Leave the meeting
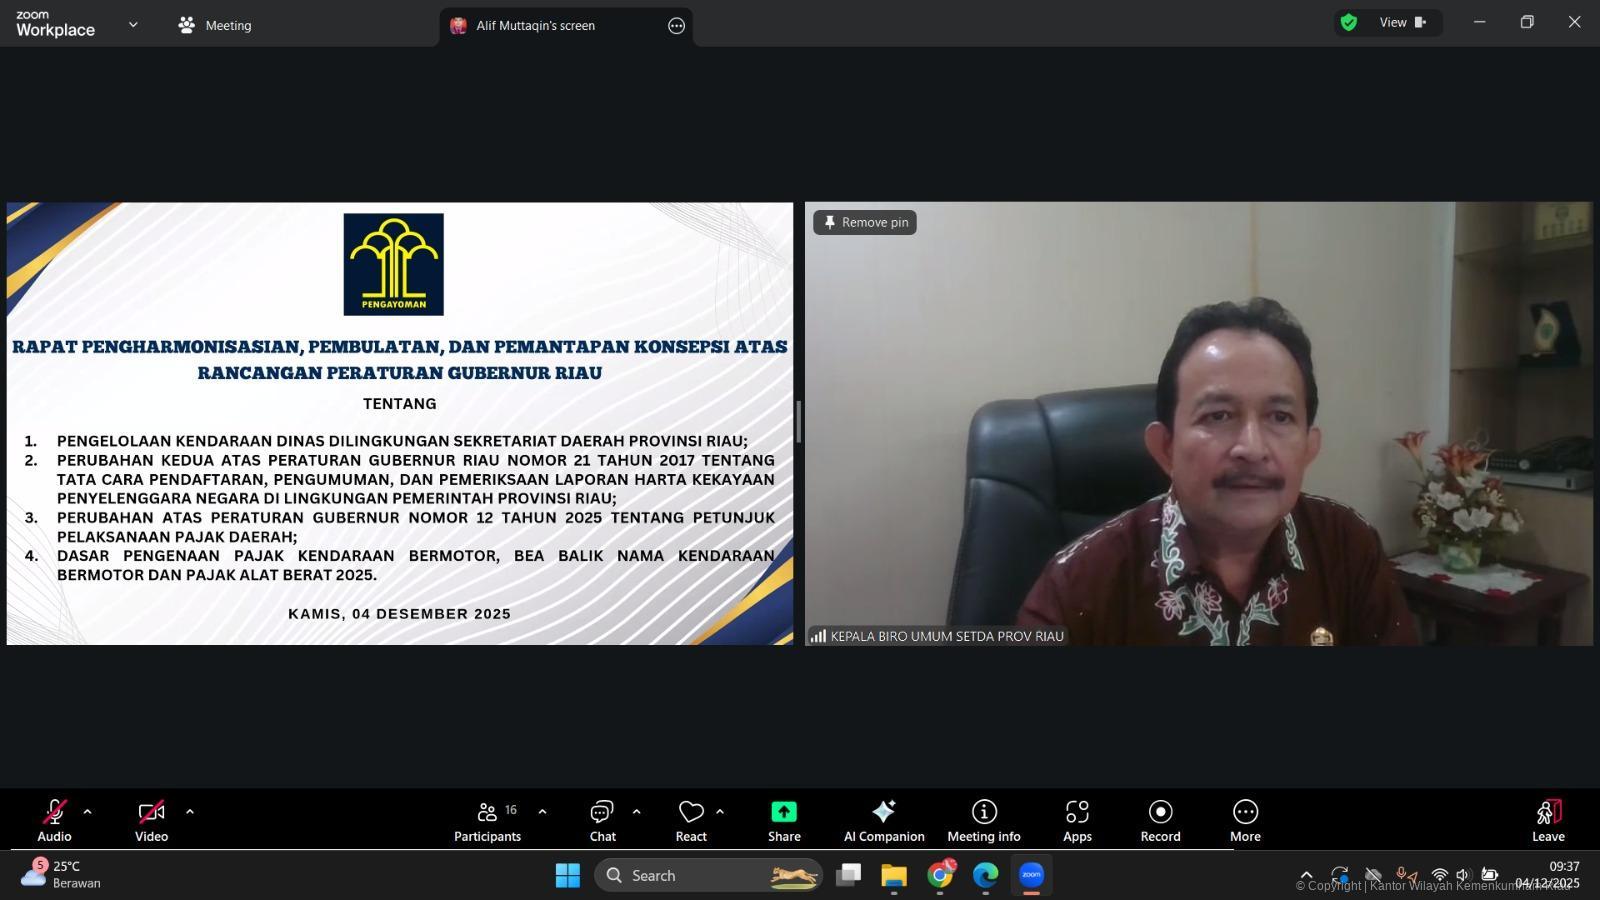This screenshot has width=1600, height=900. [1547, 820]
